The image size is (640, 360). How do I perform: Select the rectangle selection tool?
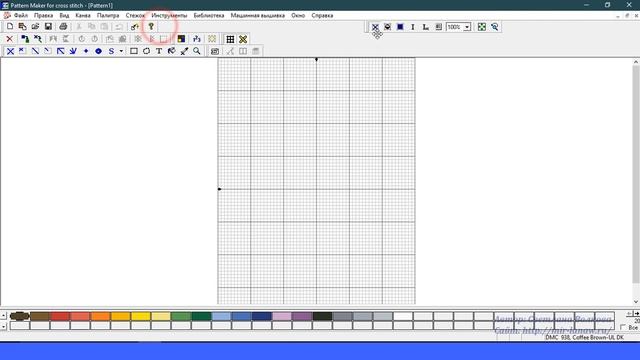tap(133, 51)
